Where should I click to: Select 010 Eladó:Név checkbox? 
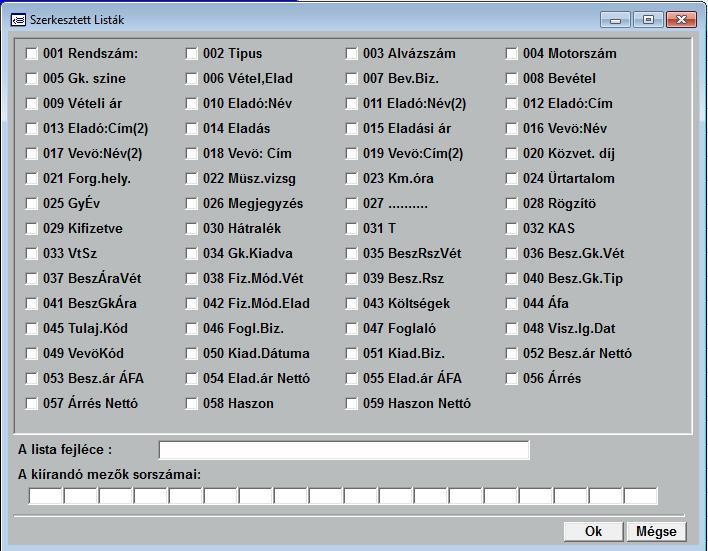(x=191, y=103)
